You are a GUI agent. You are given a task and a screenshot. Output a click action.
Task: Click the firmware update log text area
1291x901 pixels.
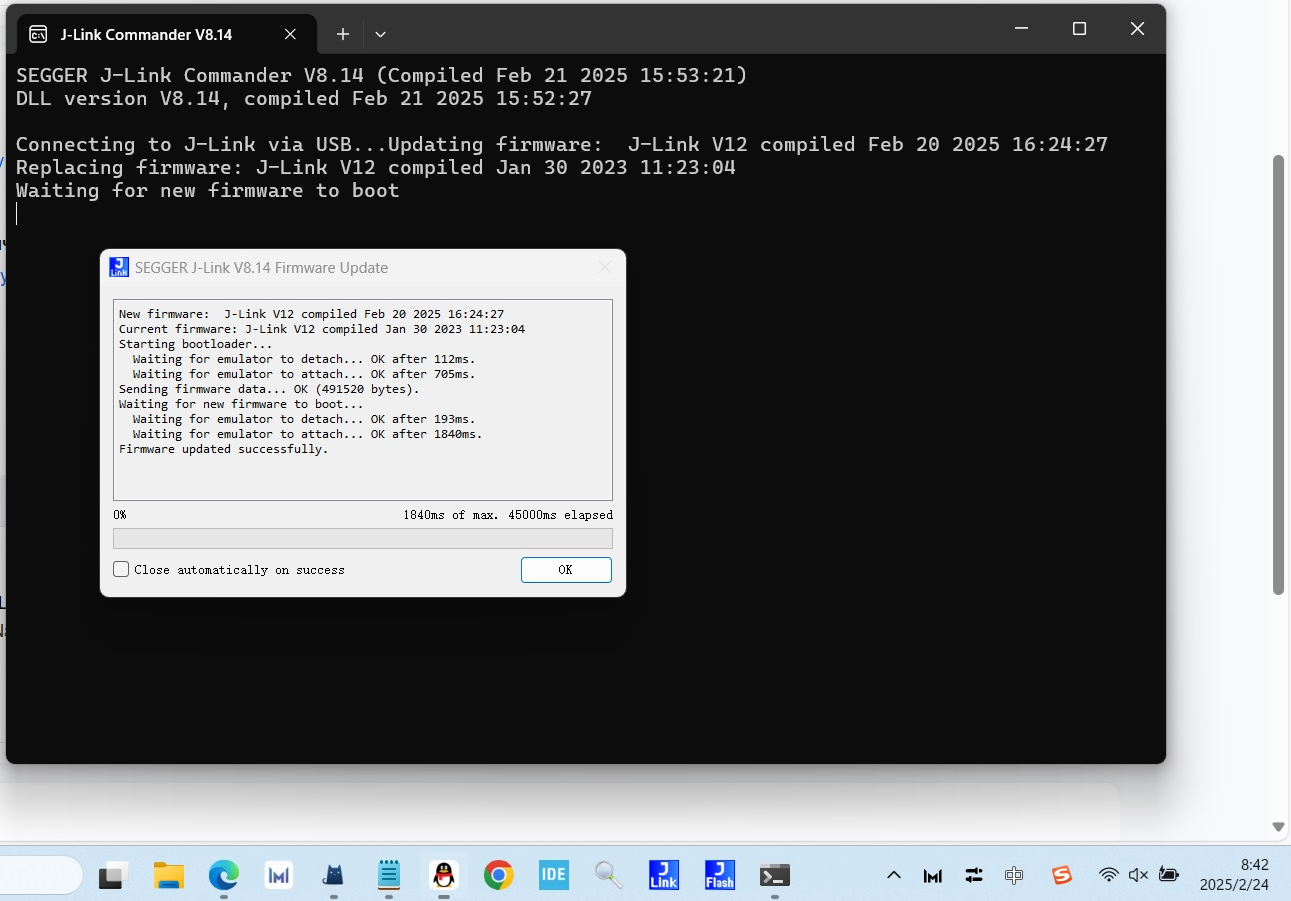[363, 400]
